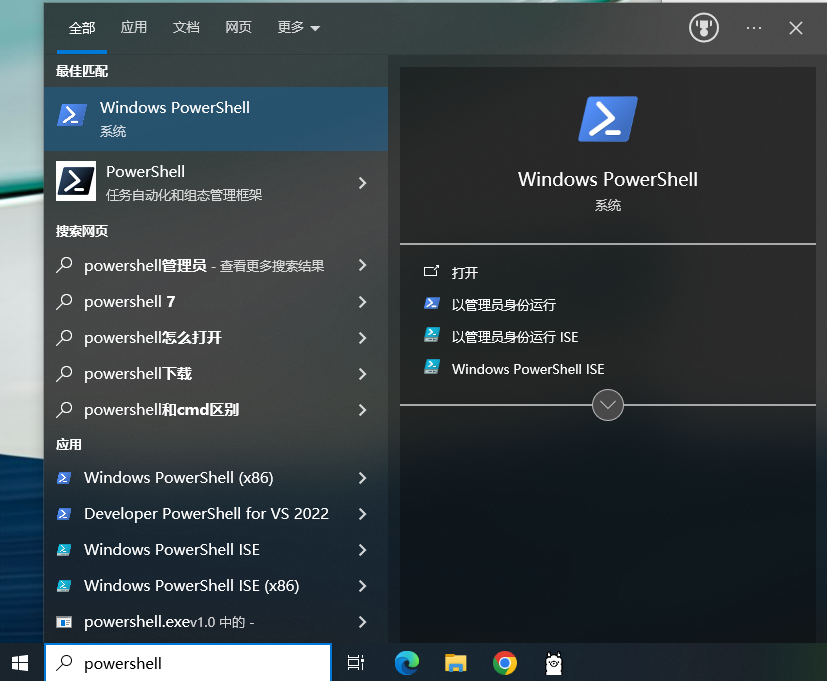This screenshot has height=681, width=827.
Task: Expand the powershell 7 suggestion arrow
Action: click(x=362, y=302)
